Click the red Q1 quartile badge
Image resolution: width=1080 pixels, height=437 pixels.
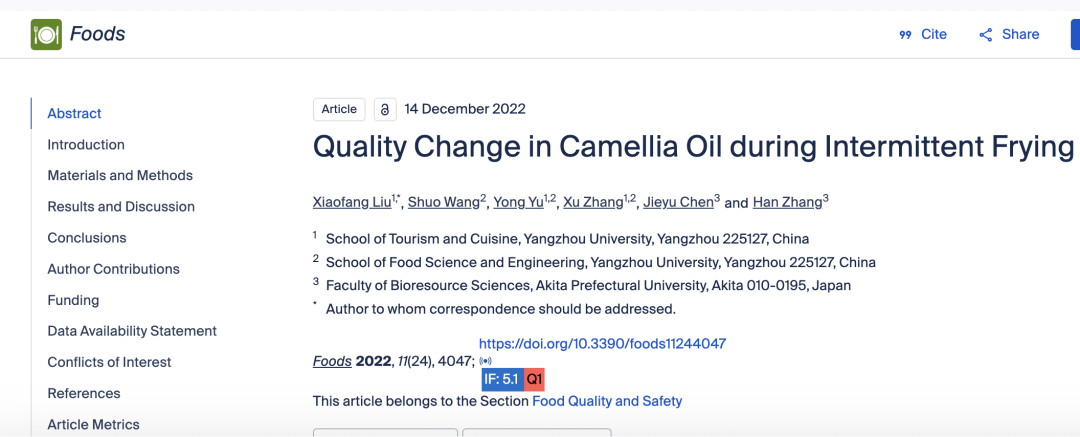(534, 379)
